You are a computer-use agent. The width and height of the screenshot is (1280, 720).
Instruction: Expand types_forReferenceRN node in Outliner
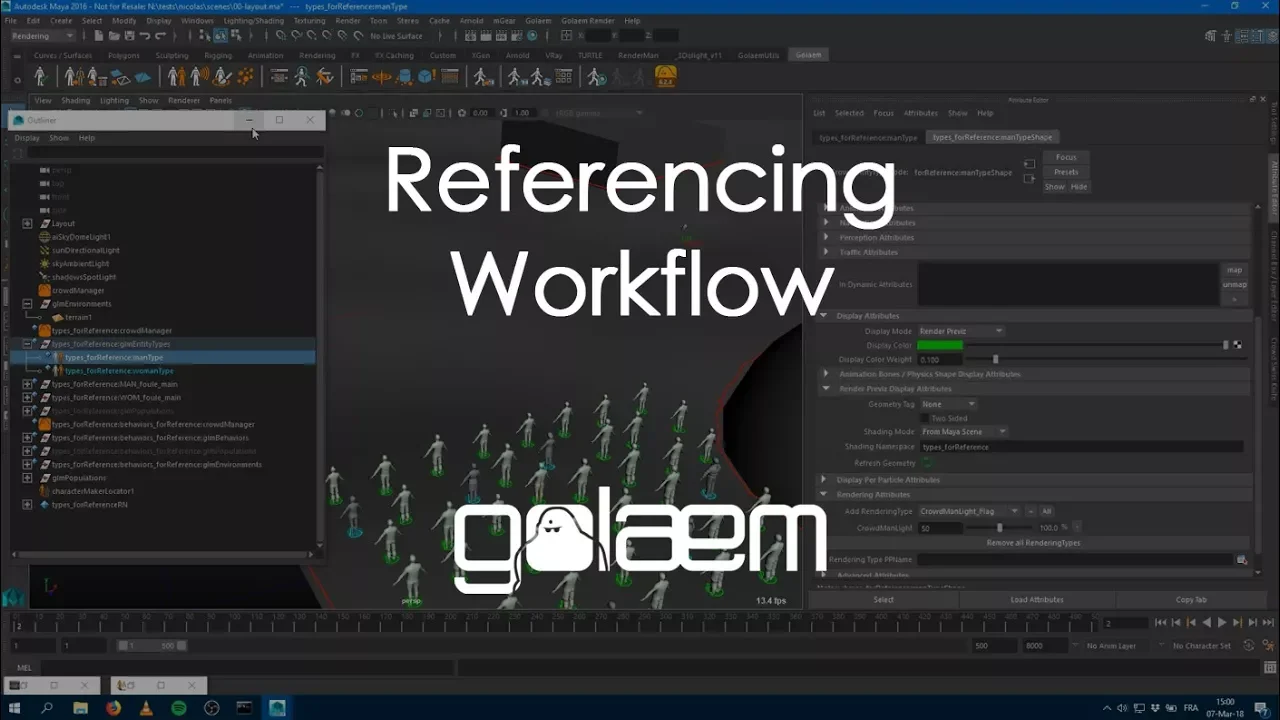coord(27,505)
